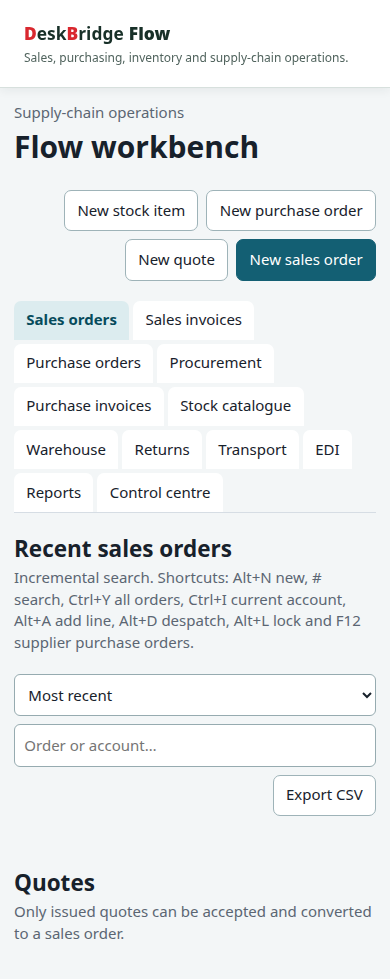Start a New quote
Image resolution: width=390 pixels, height=979 pixels.
pyautogui.click(x=177, y=260)
